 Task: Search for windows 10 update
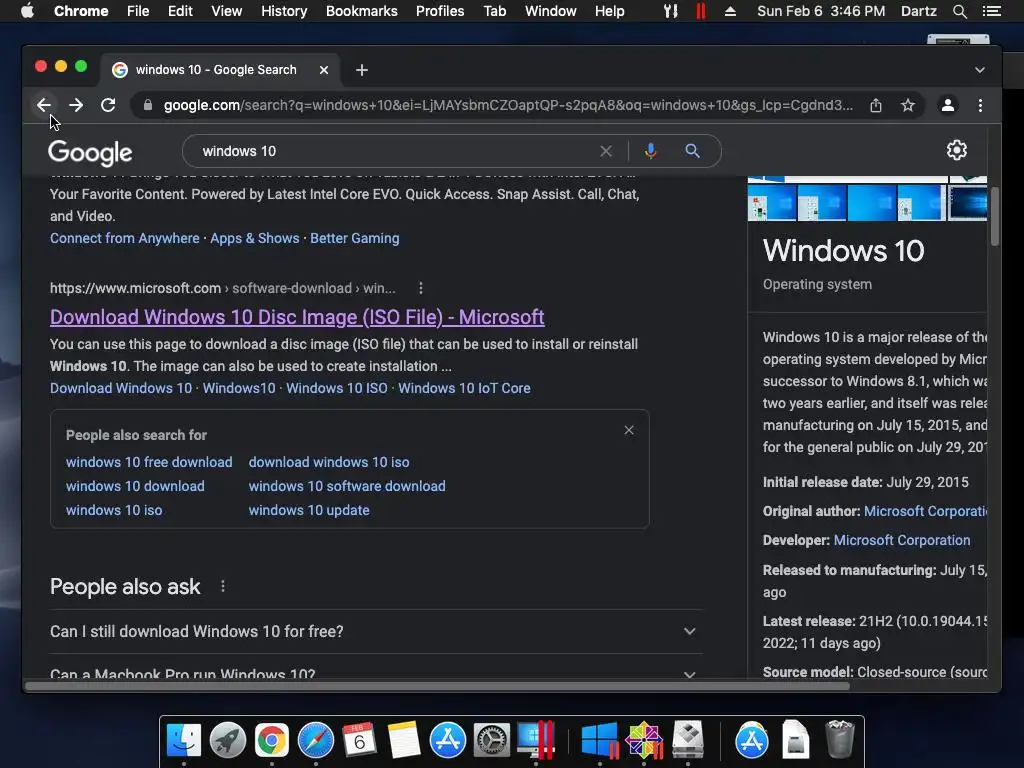coord(309,511)
